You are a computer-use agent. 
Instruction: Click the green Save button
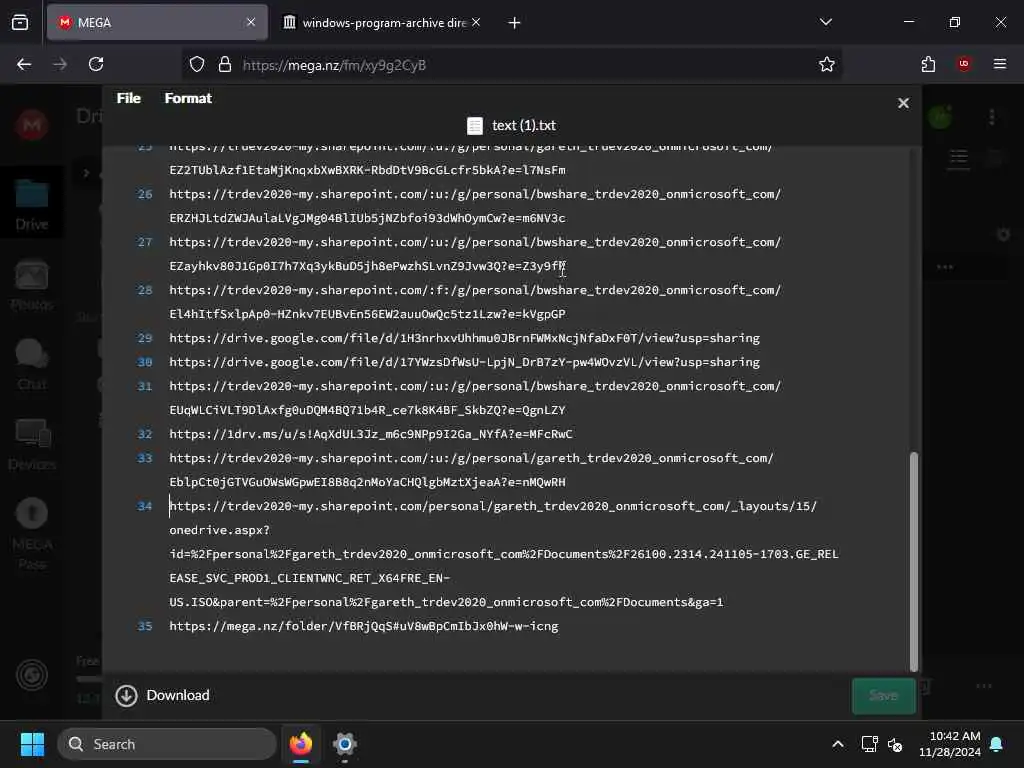pos(884,696)
